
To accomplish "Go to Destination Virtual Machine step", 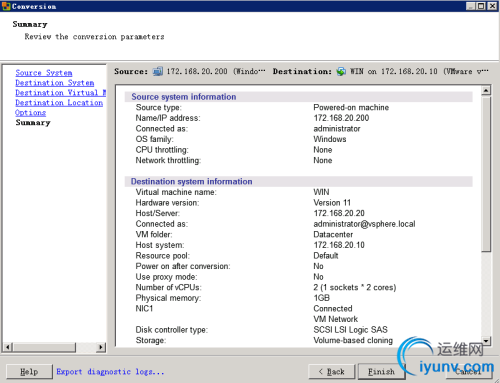I will point(61,93).
